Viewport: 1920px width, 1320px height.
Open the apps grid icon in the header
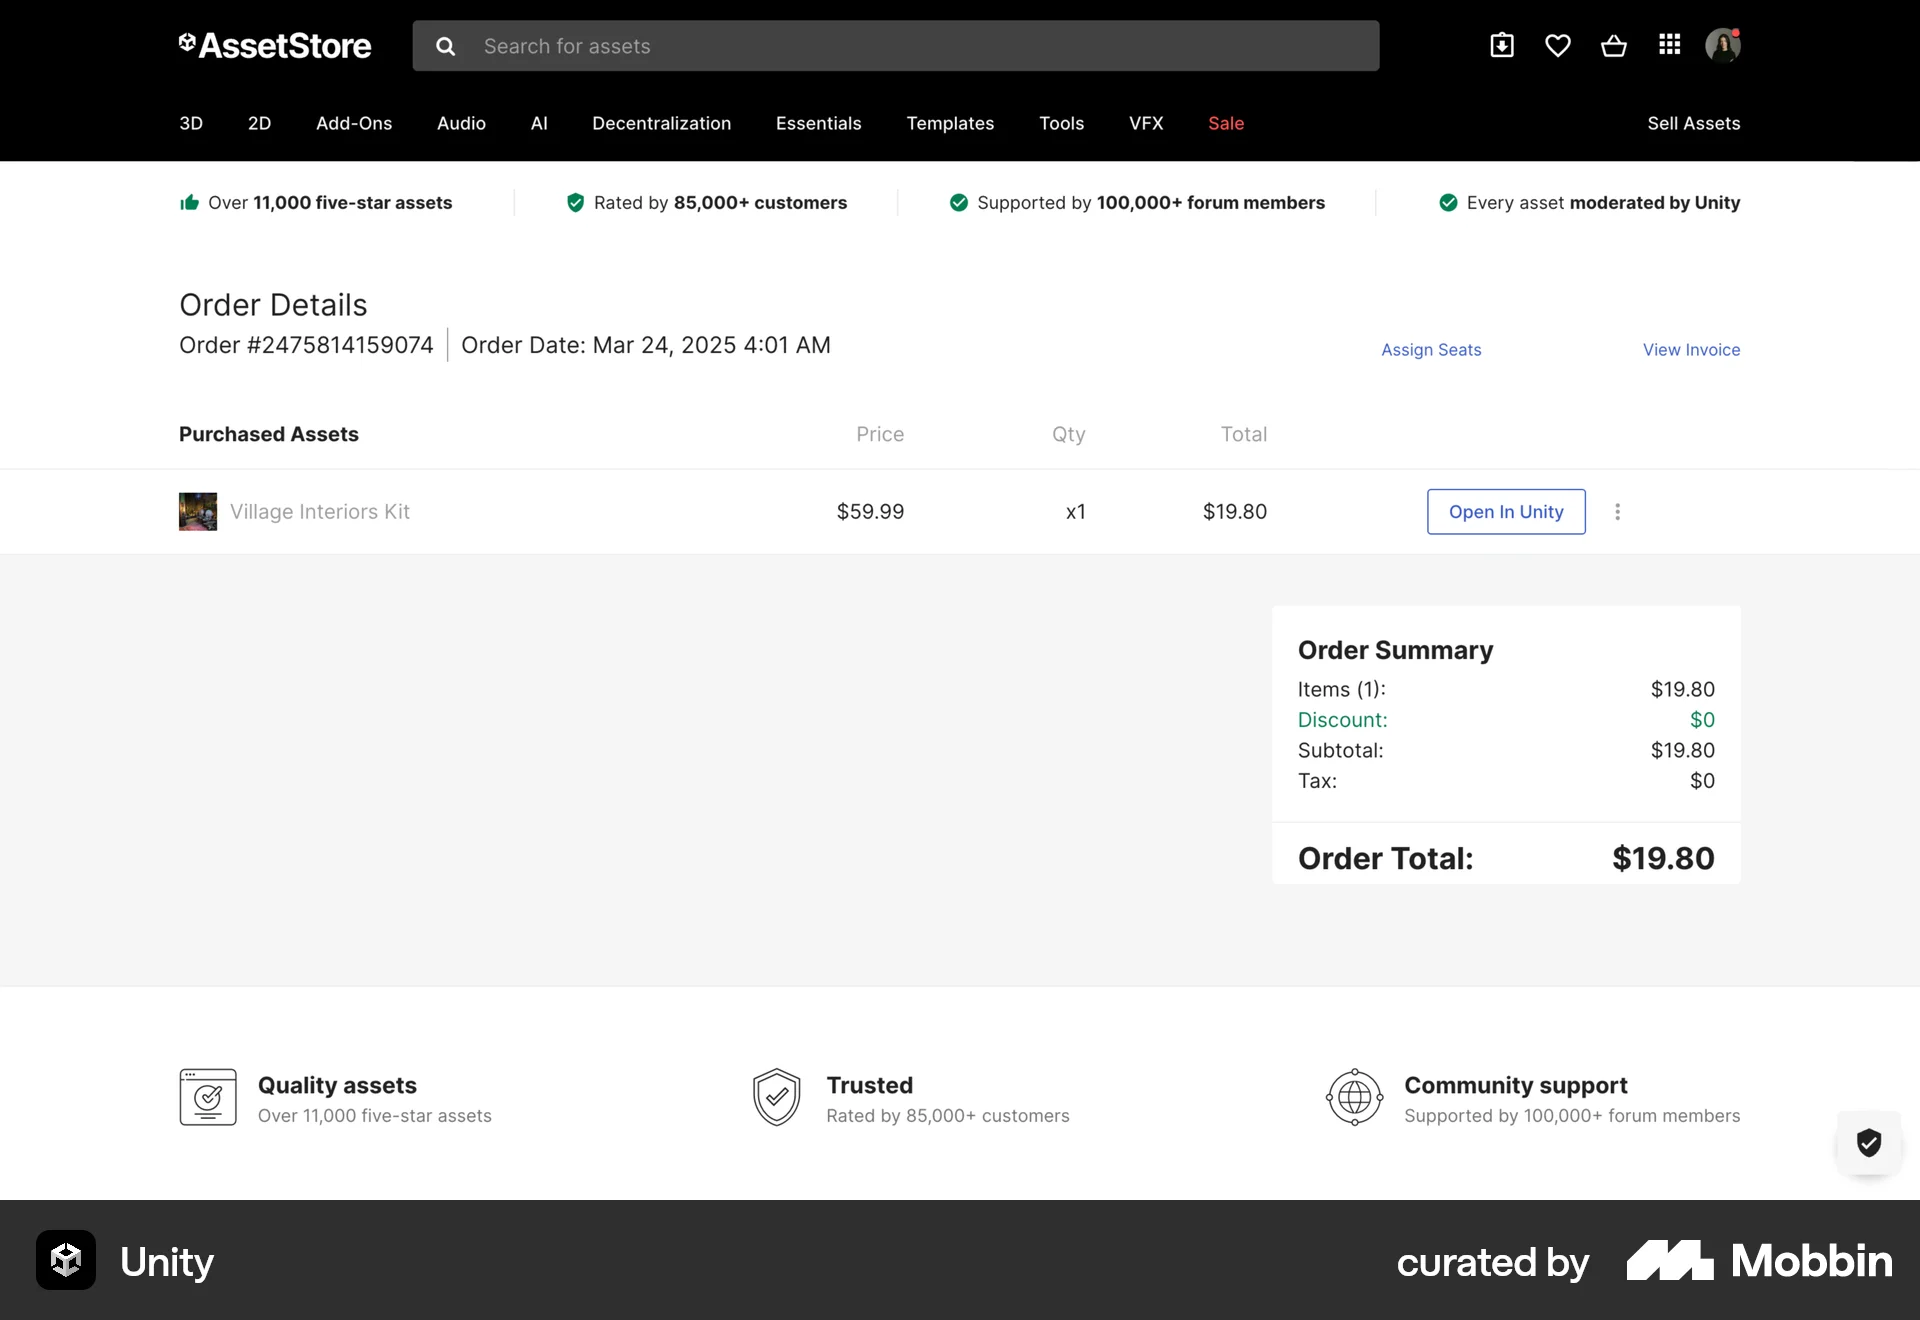(x=1670, y=45)
